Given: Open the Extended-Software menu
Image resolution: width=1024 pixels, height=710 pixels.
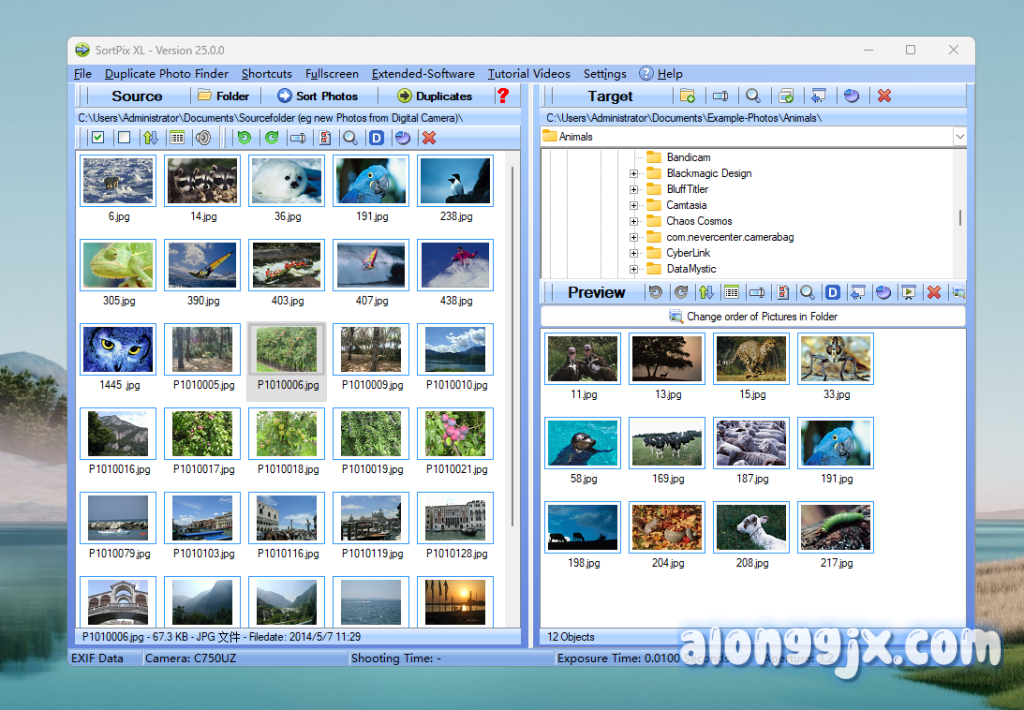Looking at the screenshot, I should point(423,73).
